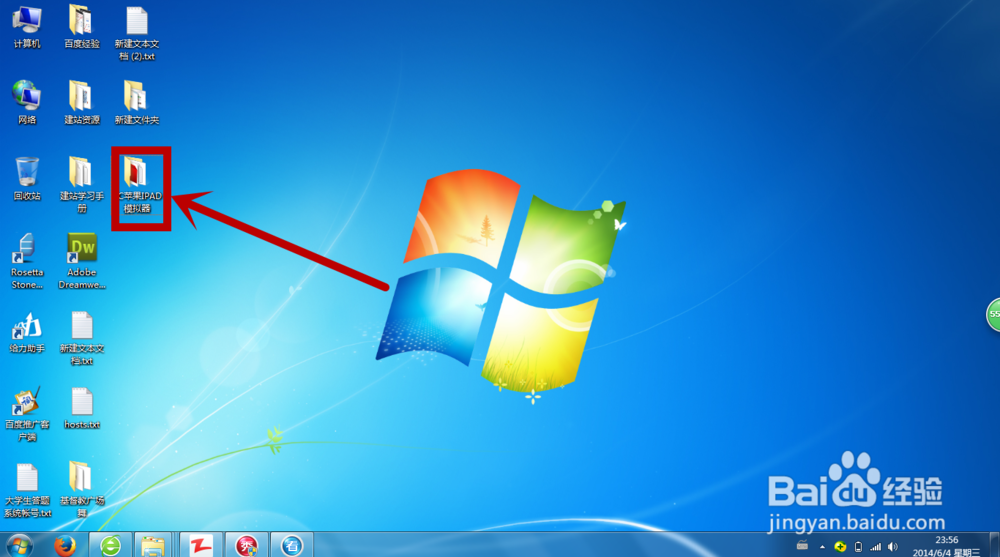
Task: Select the 给力助手 shortcut icon
Action: tap(27, 332)
